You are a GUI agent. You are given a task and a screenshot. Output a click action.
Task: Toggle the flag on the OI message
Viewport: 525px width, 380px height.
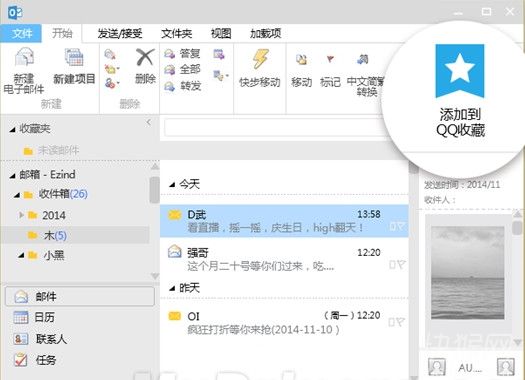pyautogui.click(x=400, y=322)
